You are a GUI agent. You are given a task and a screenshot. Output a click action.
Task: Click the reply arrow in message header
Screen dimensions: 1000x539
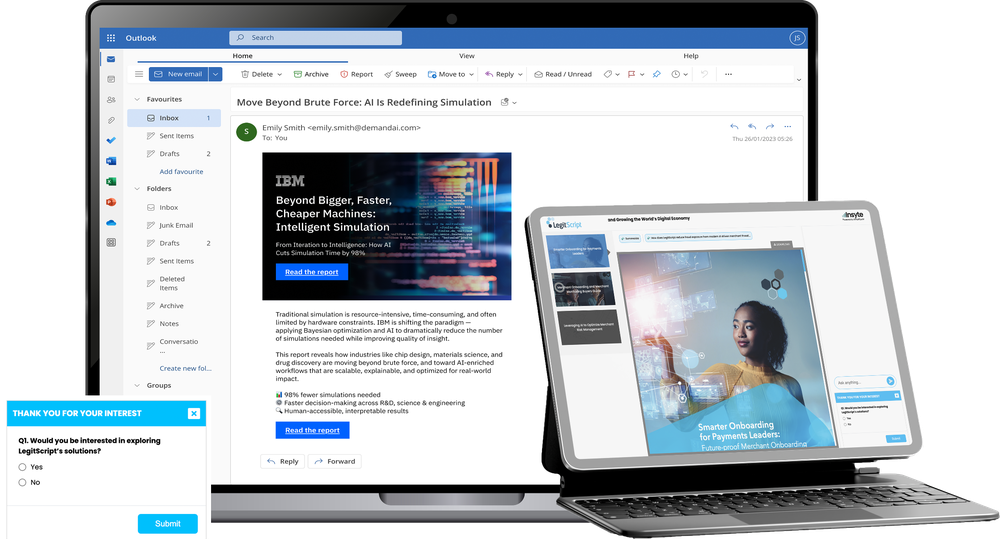734,126
